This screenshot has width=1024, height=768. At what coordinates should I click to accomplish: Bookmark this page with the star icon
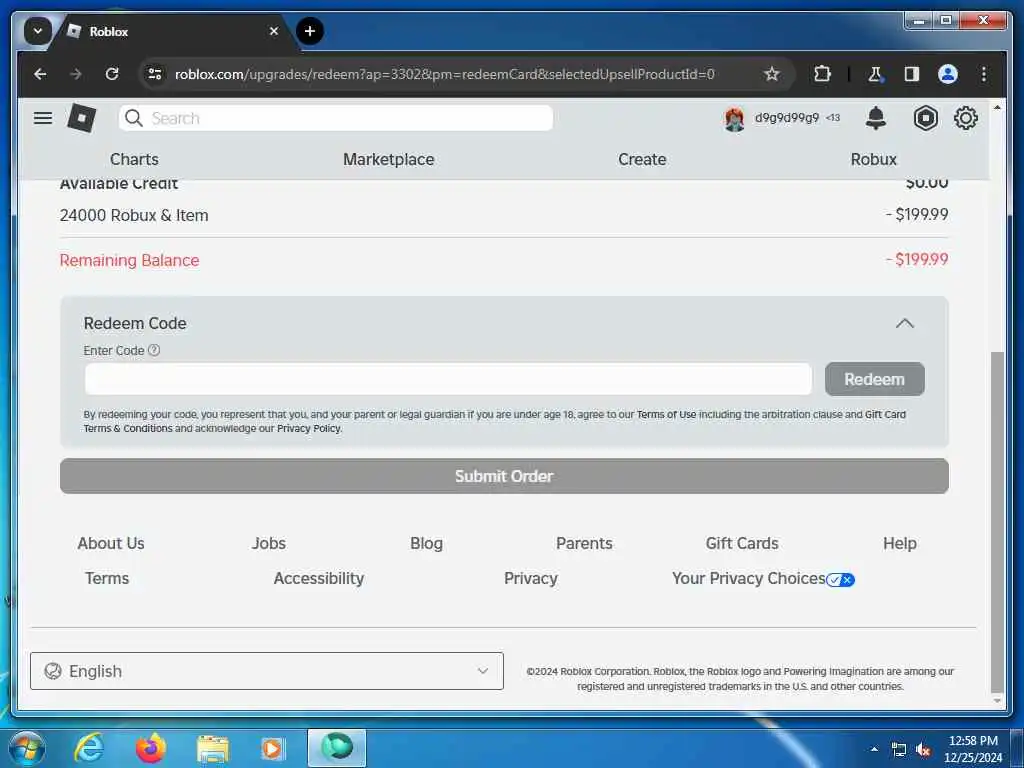772,74
